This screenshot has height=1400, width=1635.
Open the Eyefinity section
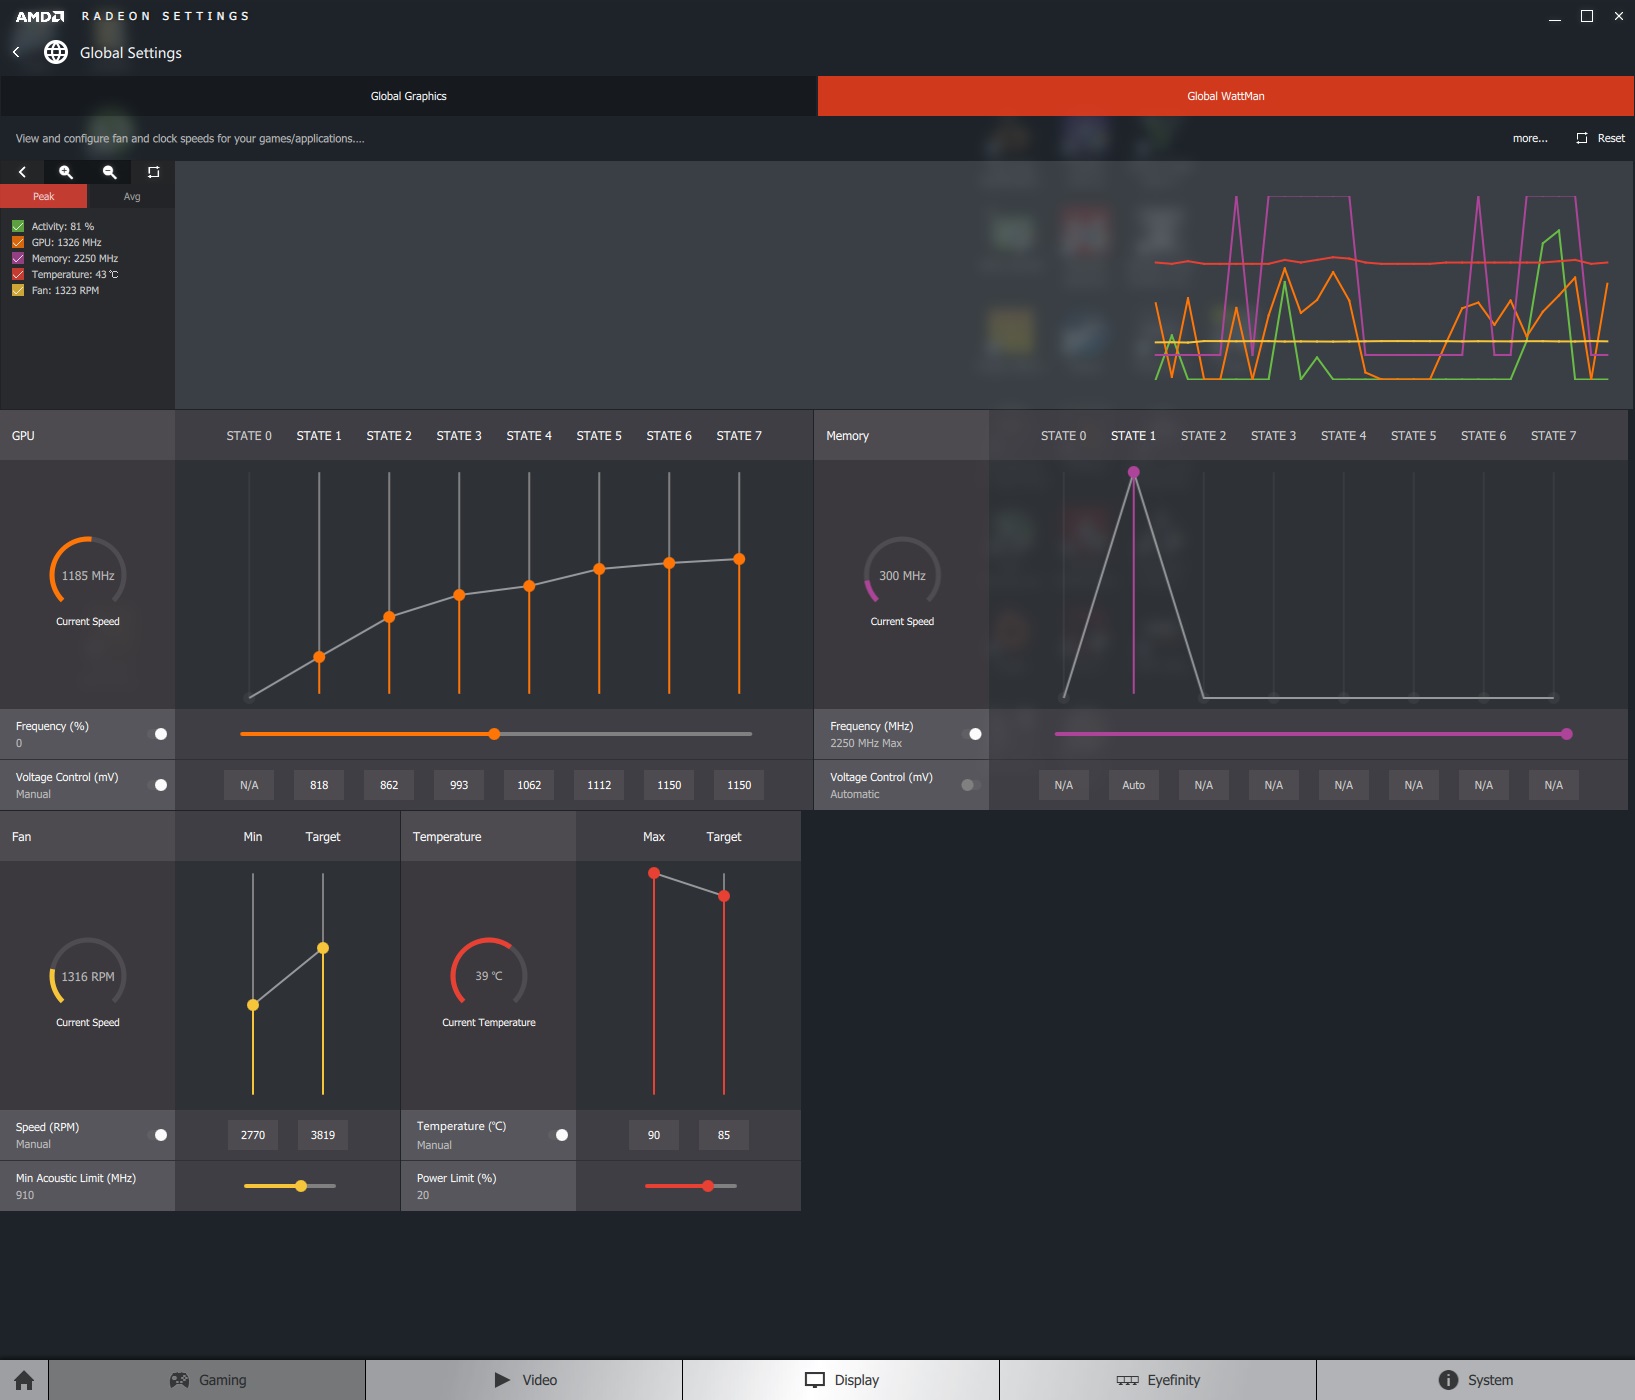1158,1380
